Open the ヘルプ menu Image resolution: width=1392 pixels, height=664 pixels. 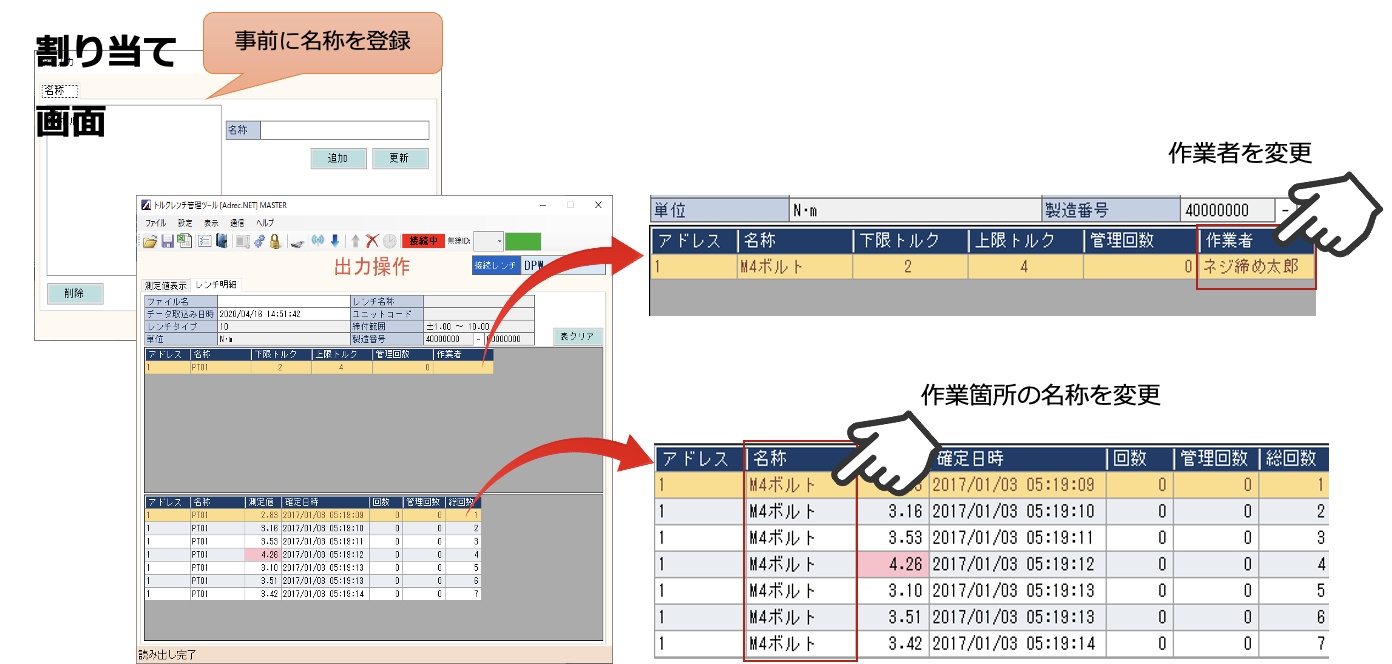265,223
